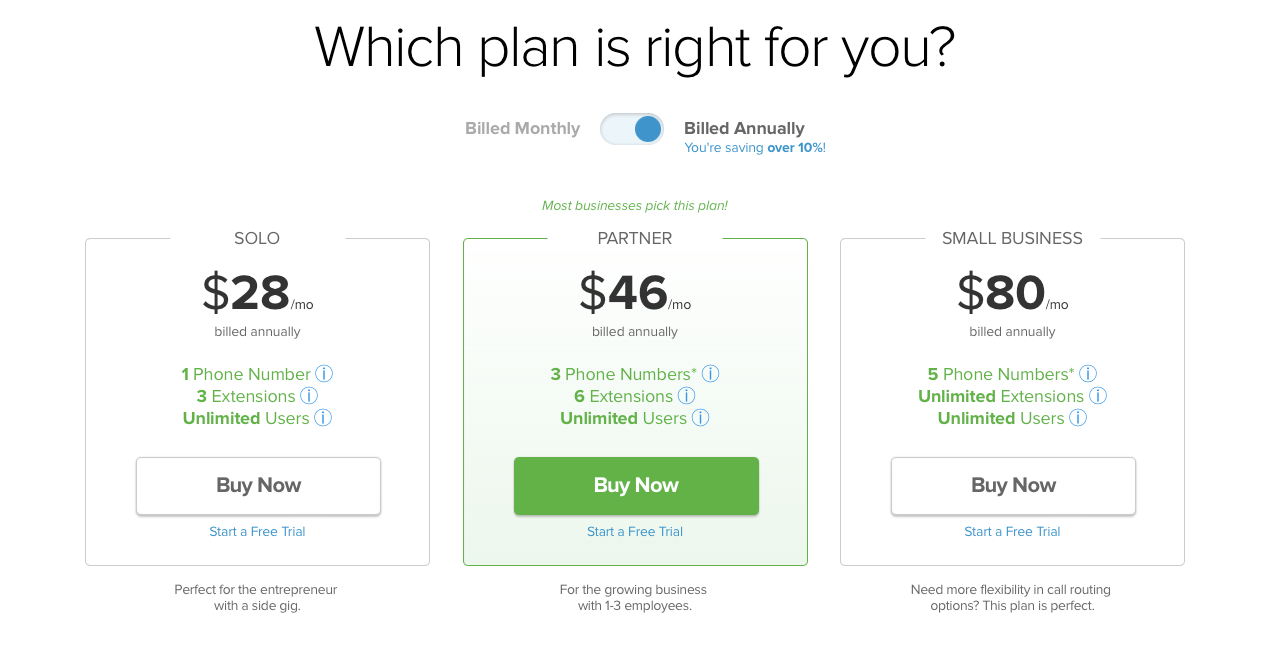Screen dimensions: 1270x649
Task: Open info icon beside Small Business 5 Phone Numbers
Action: point(1088,374)
